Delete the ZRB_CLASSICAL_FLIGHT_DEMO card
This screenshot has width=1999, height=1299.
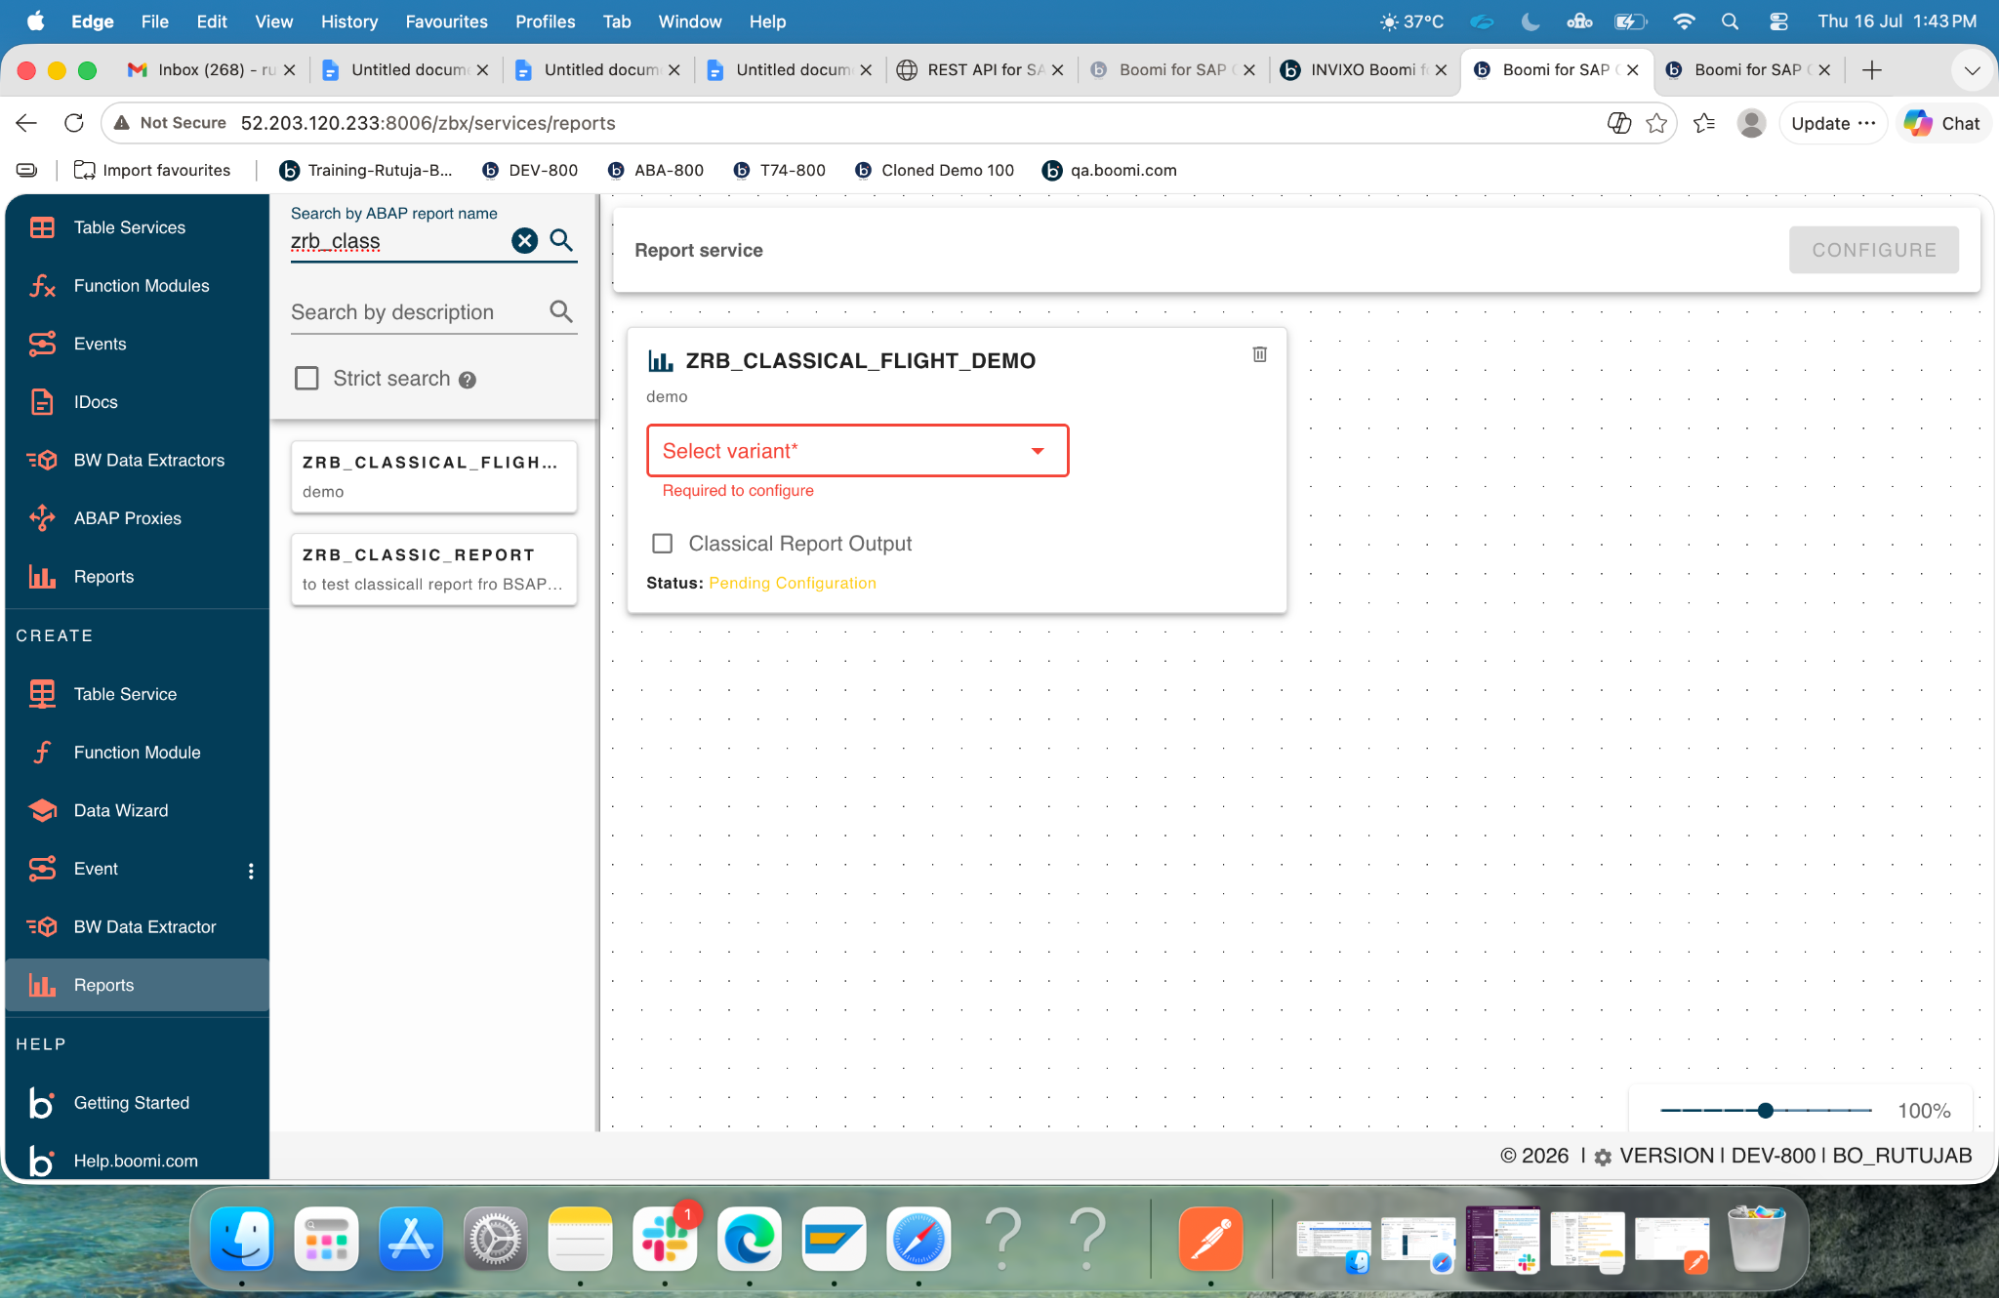(1260, 354)
